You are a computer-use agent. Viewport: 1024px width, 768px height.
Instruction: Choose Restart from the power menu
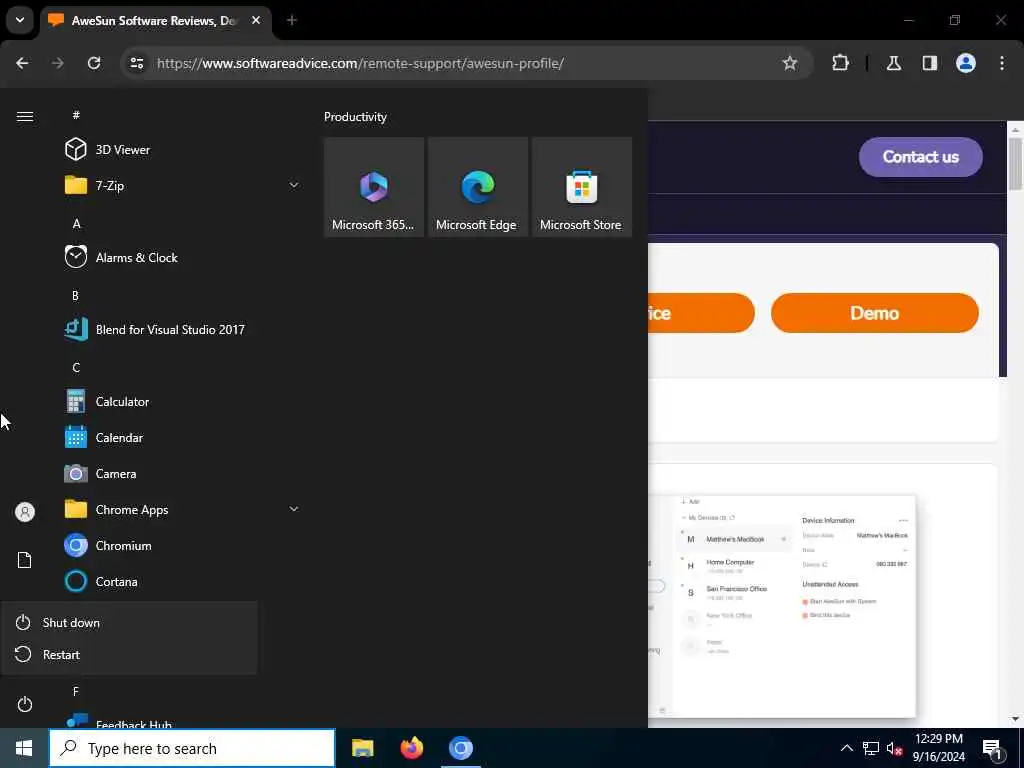click(x=129, y=654)
